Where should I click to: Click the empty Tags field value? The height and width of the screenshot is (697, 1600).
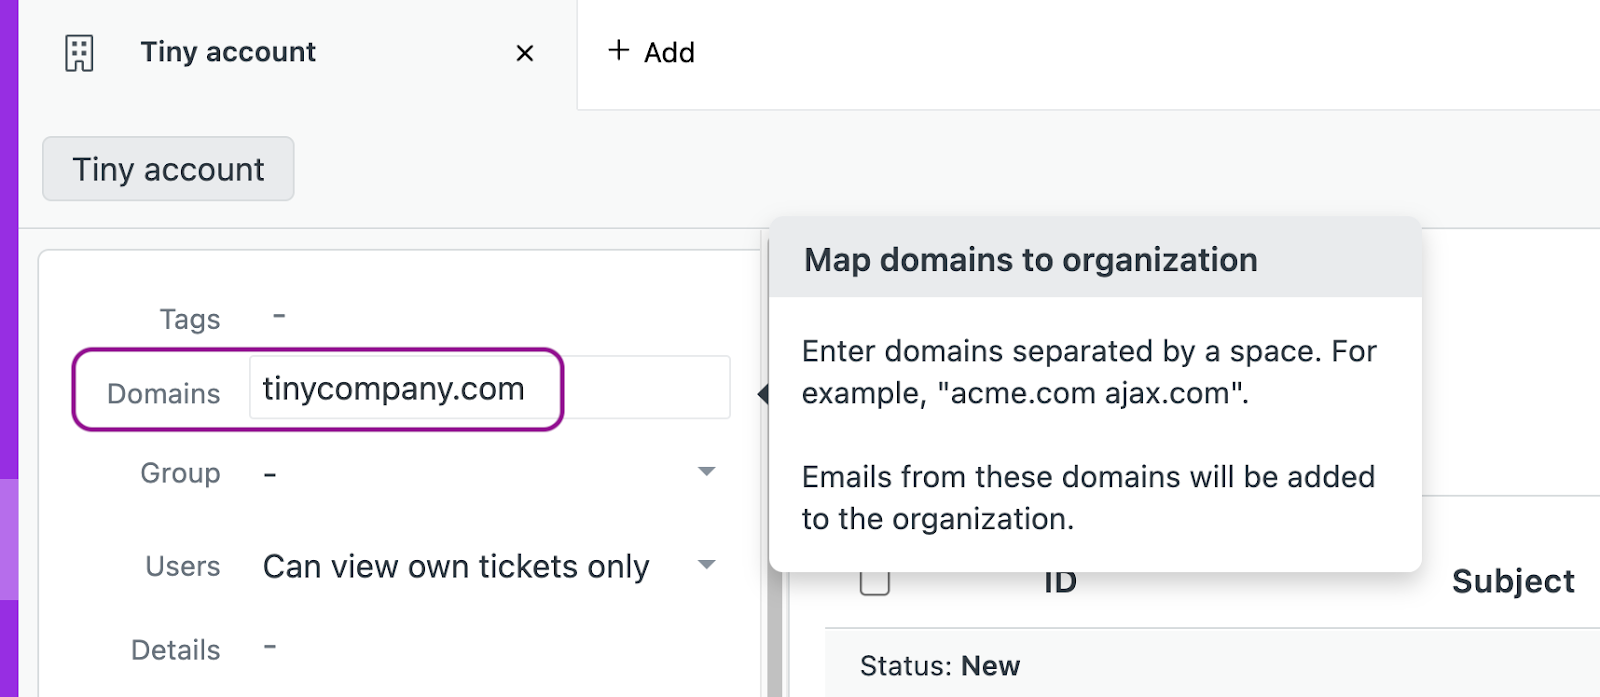(280, 317)
